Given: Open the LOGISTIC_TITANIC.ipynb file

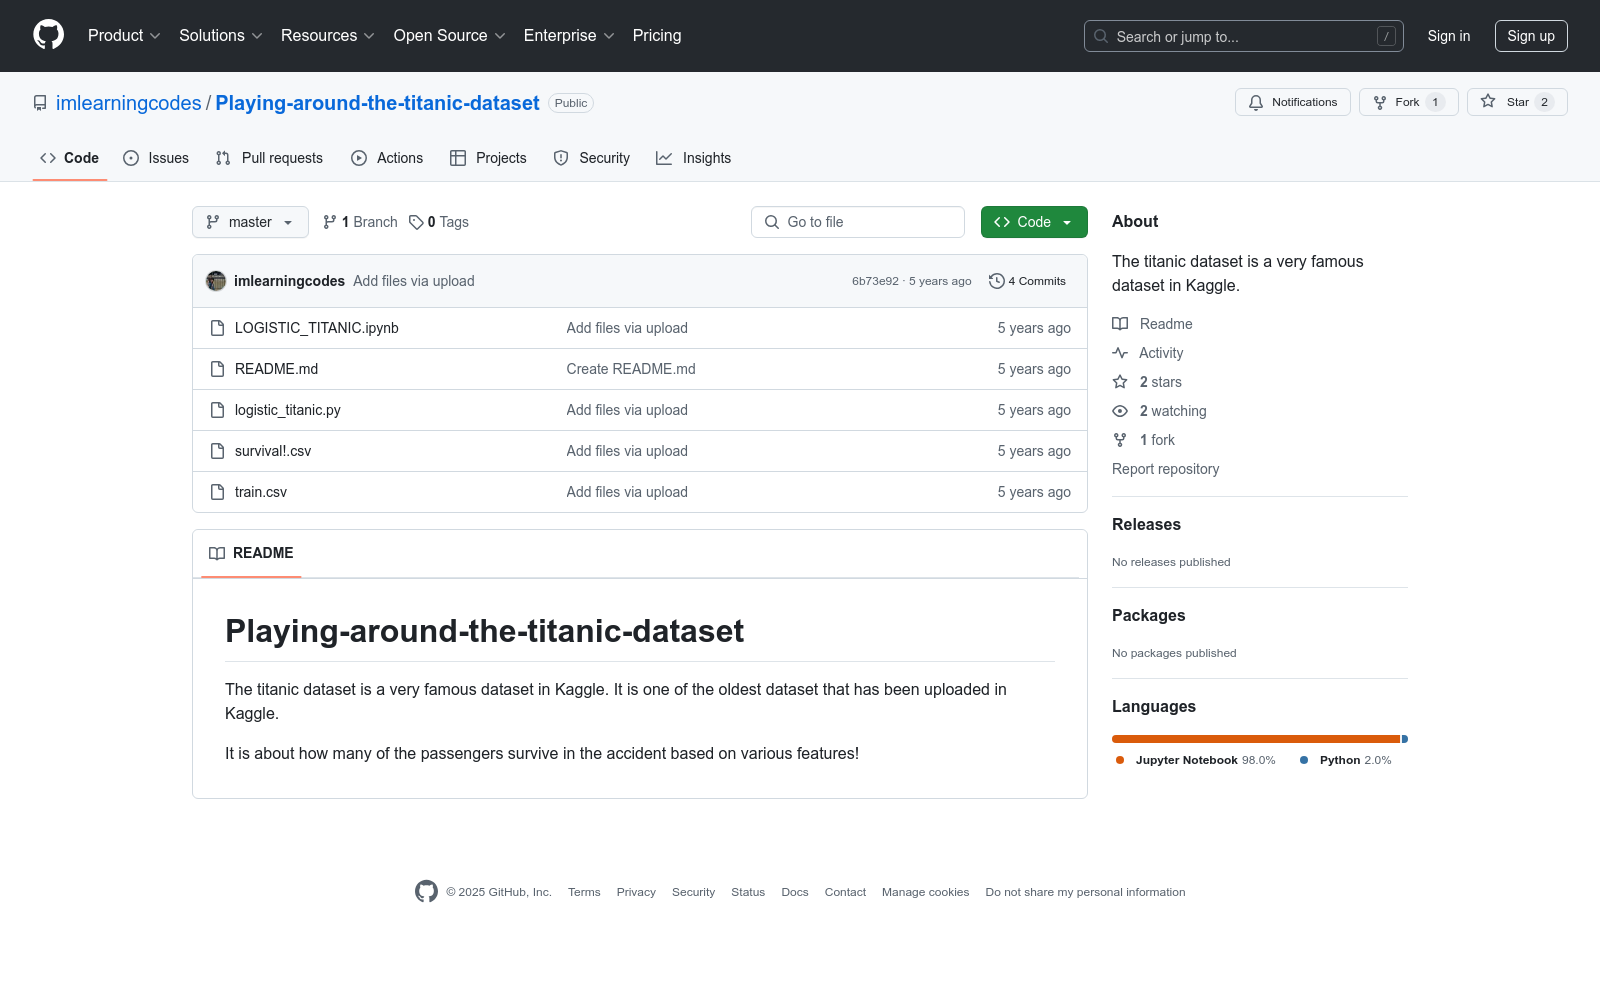Looking at the screenshot, I should (x=317, y=328).
